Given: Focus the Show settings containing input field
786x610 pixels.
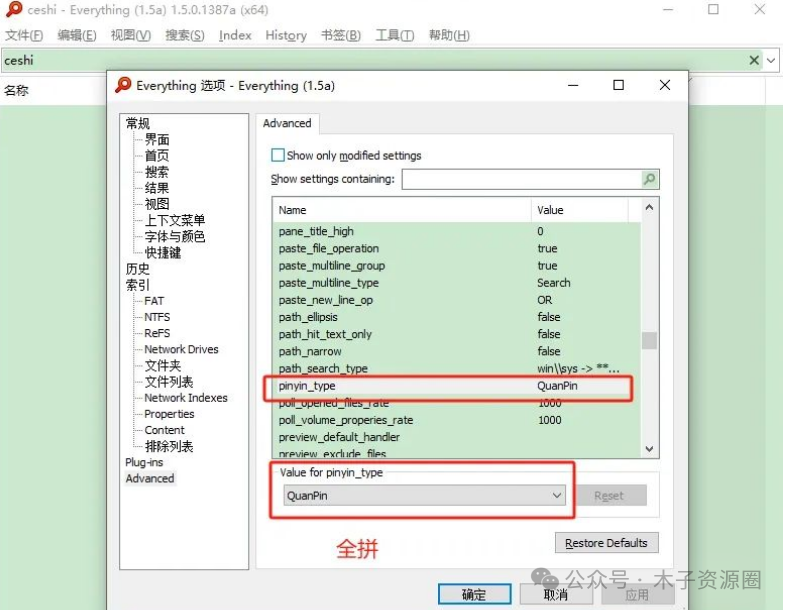Looking at the screenshot, I should coord(521,179).
